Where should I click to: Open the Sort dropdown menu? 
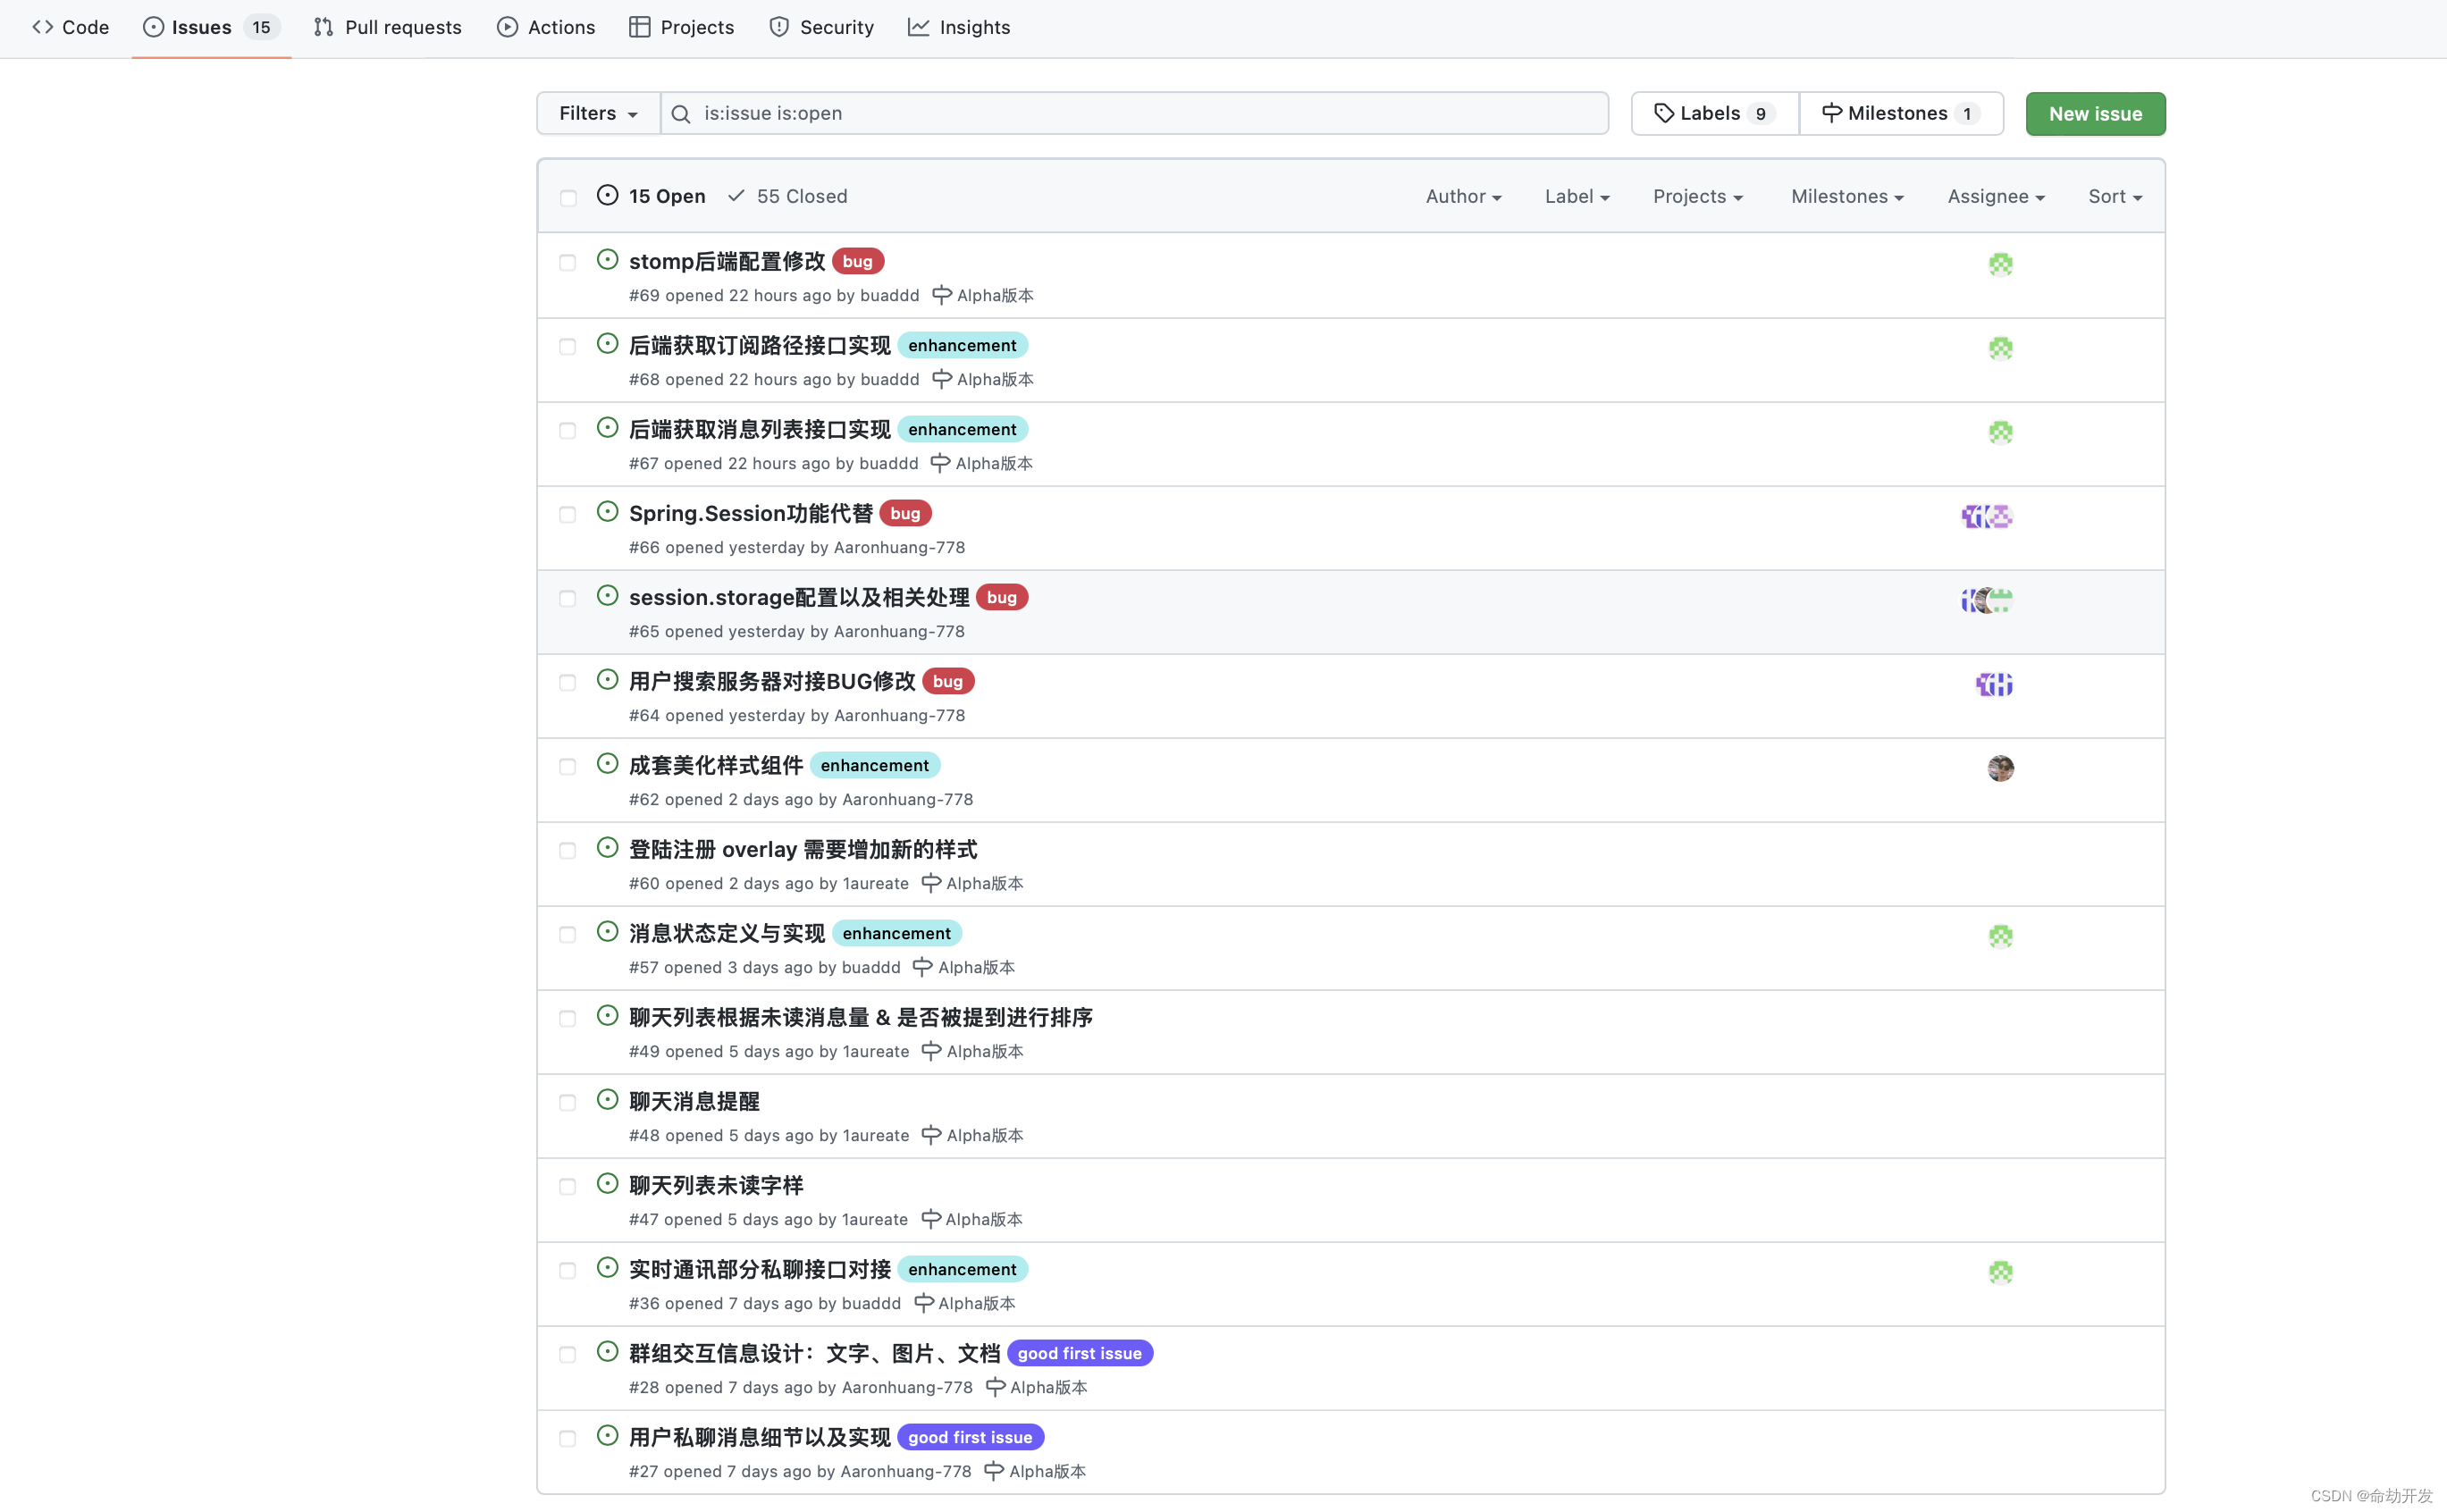2114,196
